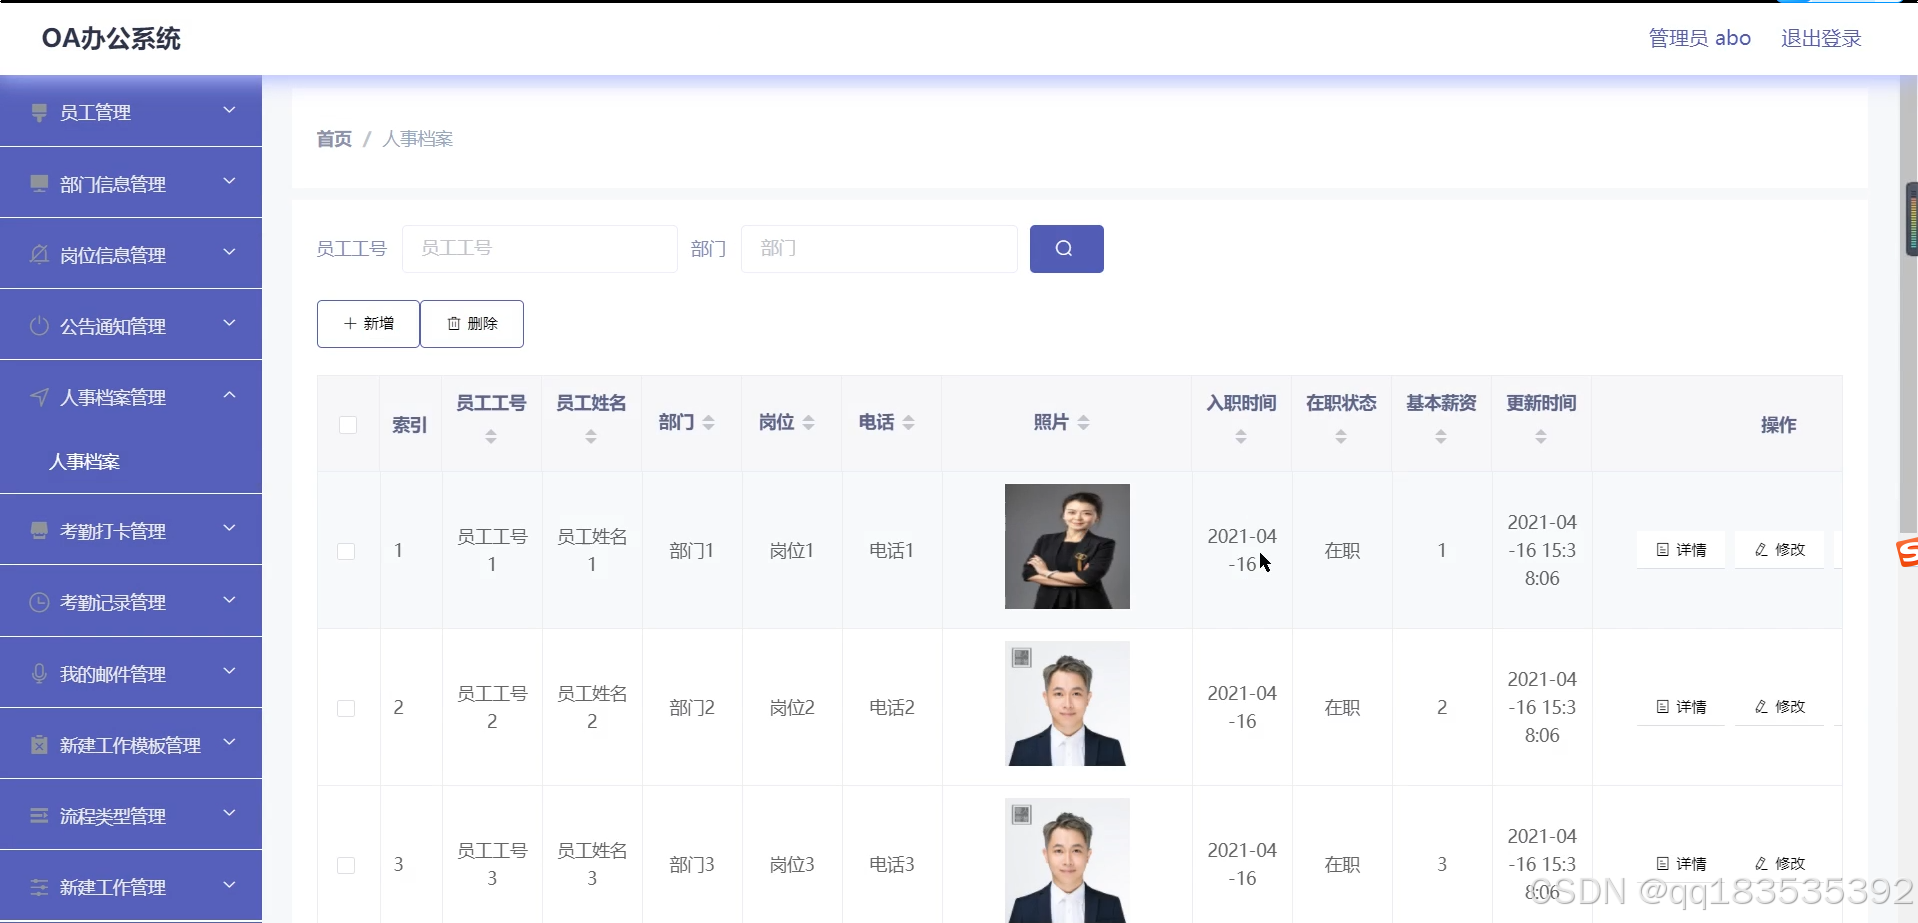Navigate to 首页 in the breadcrumb
The height and width of the screenshot is (923, 1918).
pyautogui.click(x=333, y=139)
